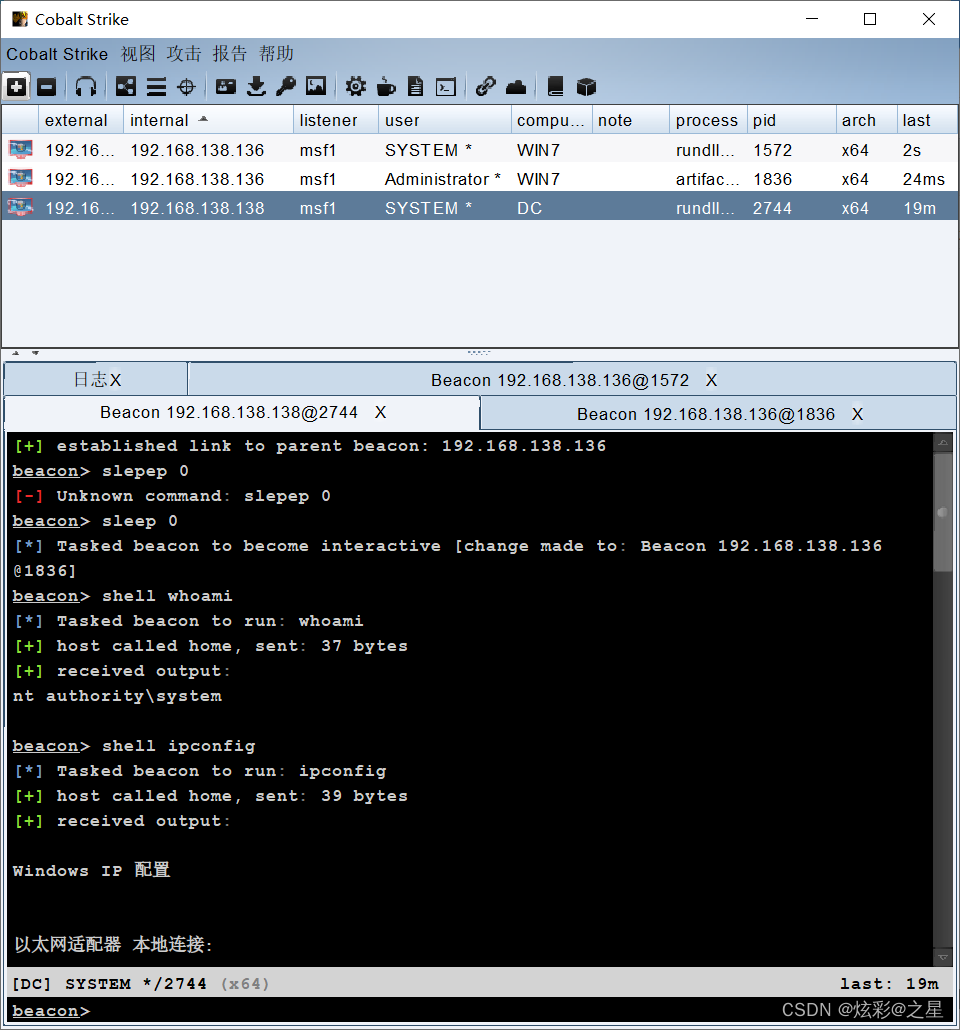Click the session icon of pid 1836 row
The height and width of the screenshot is (1030, 960).
[20, 178]
